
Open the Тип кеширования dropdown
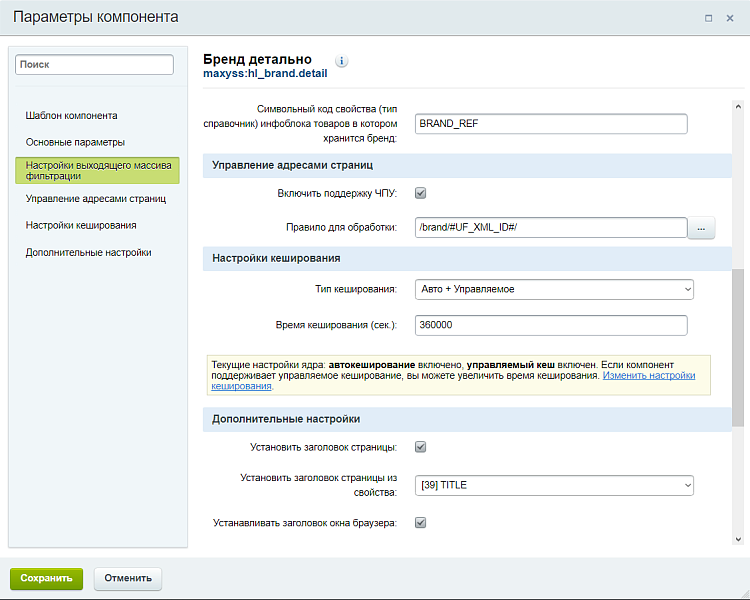[x=554, y=289]
